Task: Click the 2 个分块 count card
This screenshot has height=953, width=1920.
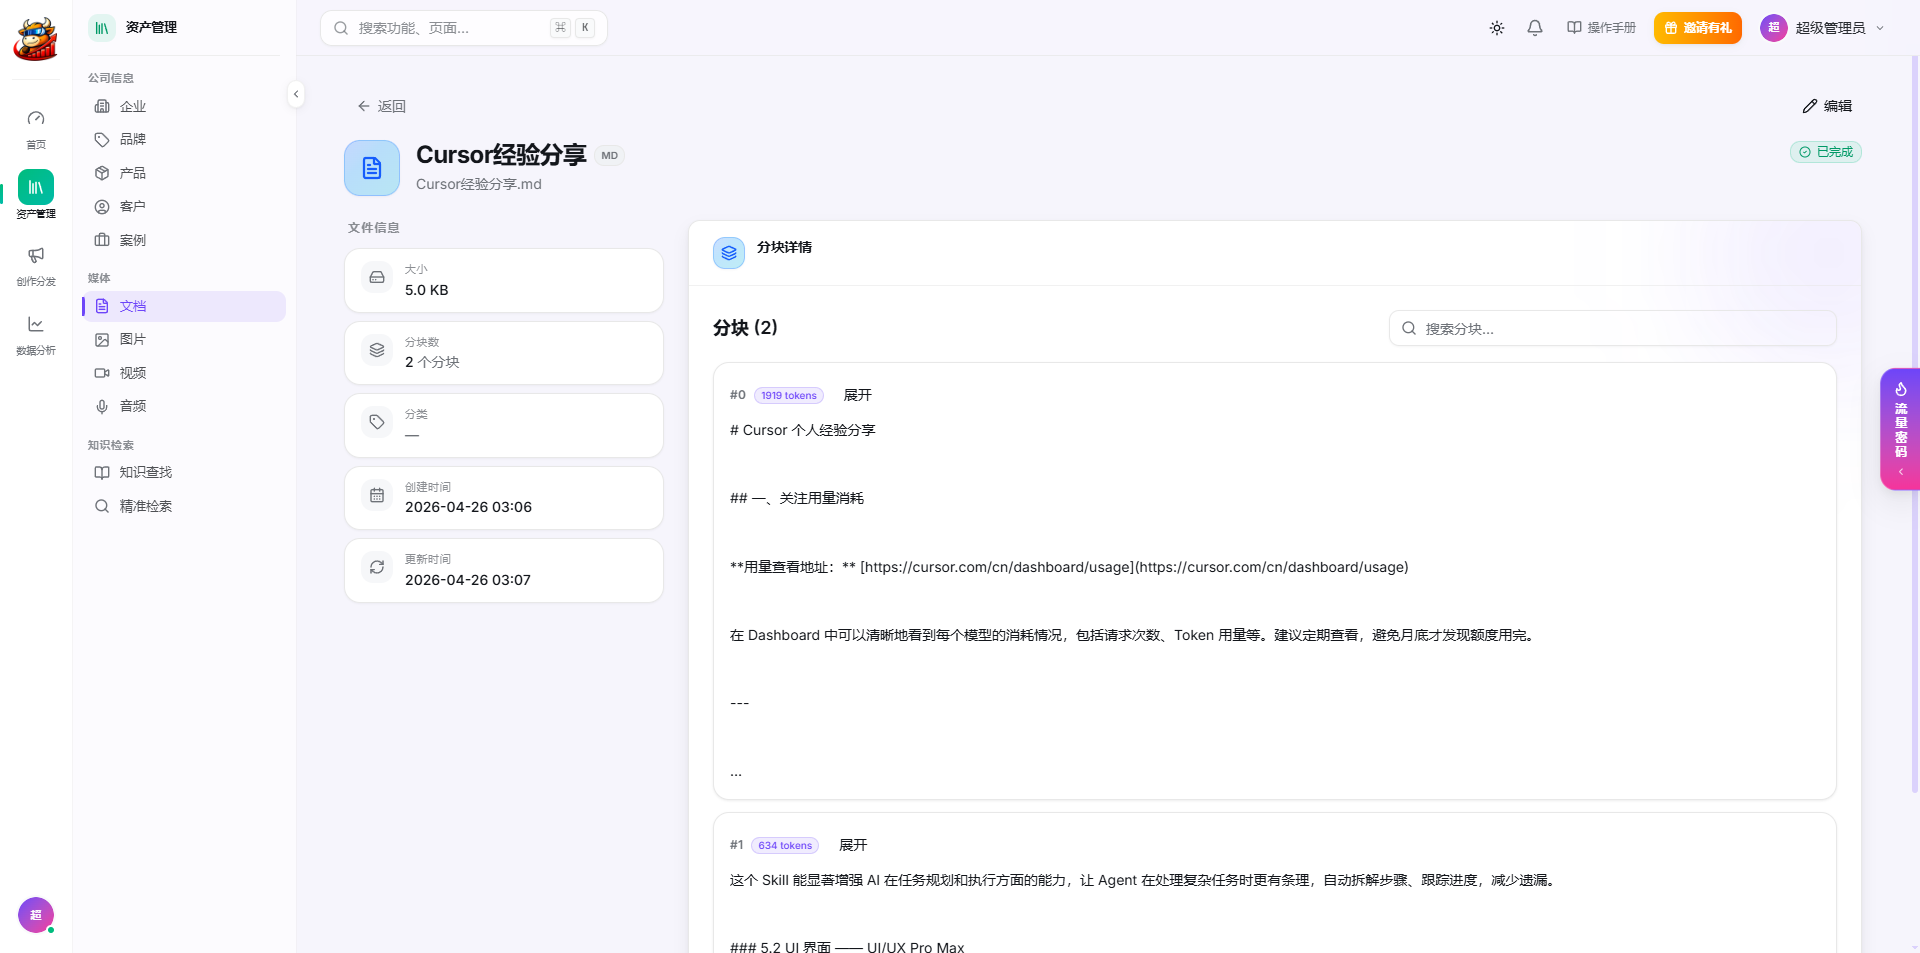Action: (x=504, y=353)
